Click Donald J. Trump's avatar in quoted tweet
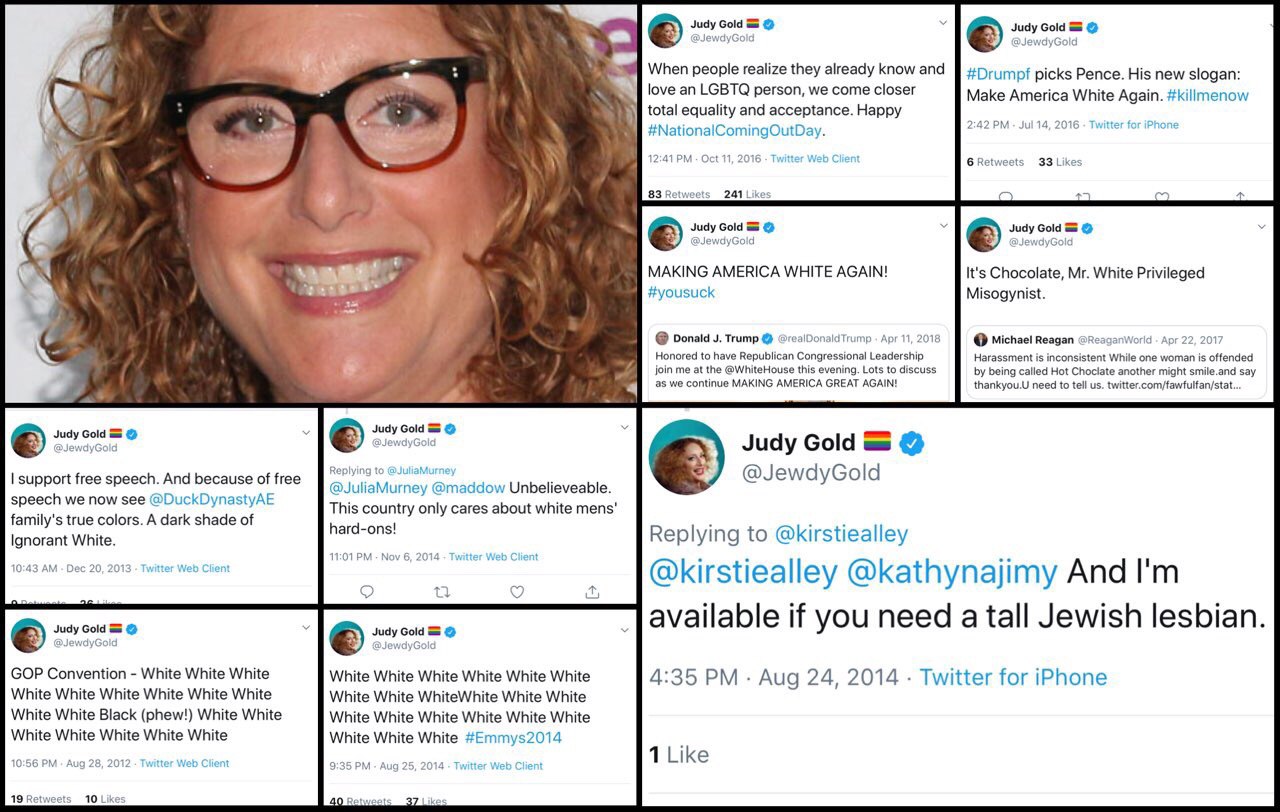This screenshot has height=812, width=1280. coord(662,338)
